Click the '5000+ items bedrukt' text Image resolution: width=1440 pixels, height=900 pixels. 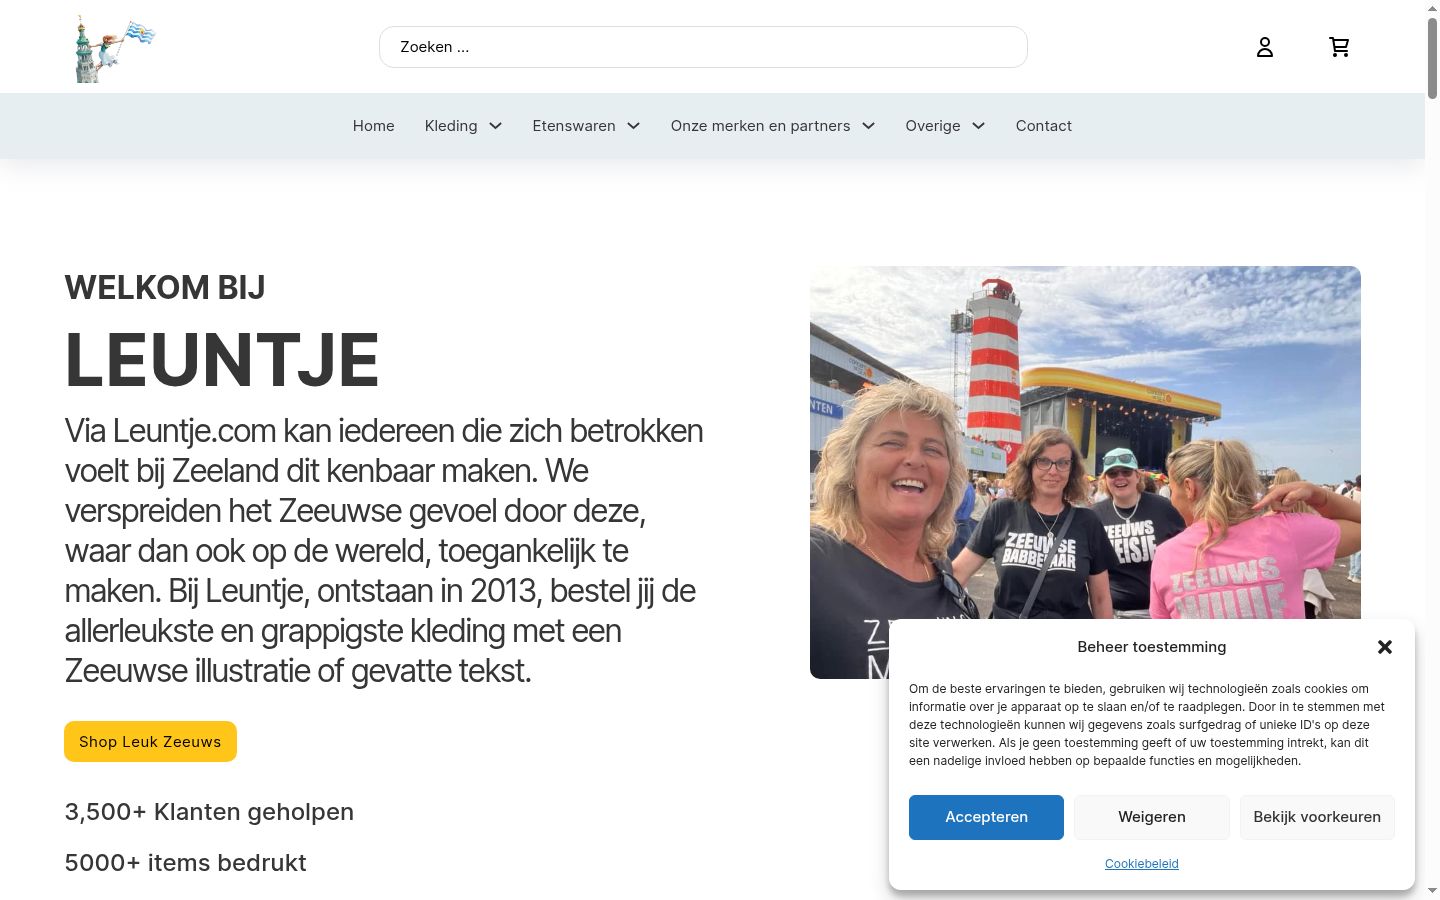pos(185,863)
